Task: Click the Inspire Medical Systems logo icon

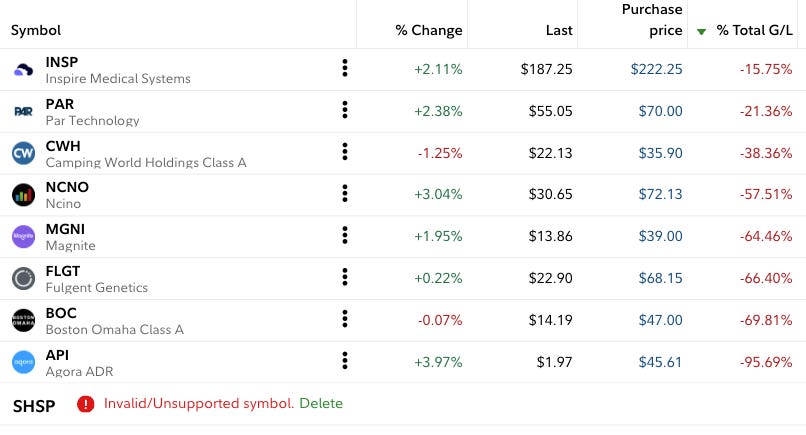Action: [x=23, y=70]
